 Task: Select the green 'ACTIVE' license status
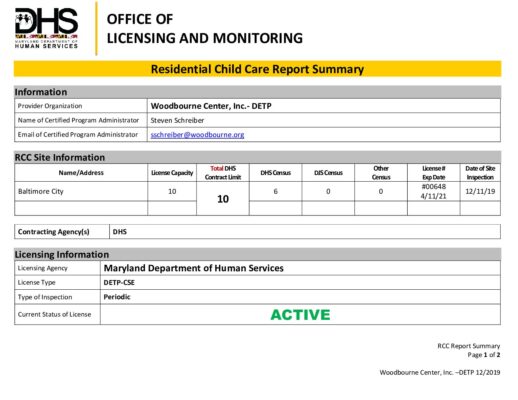300,315
